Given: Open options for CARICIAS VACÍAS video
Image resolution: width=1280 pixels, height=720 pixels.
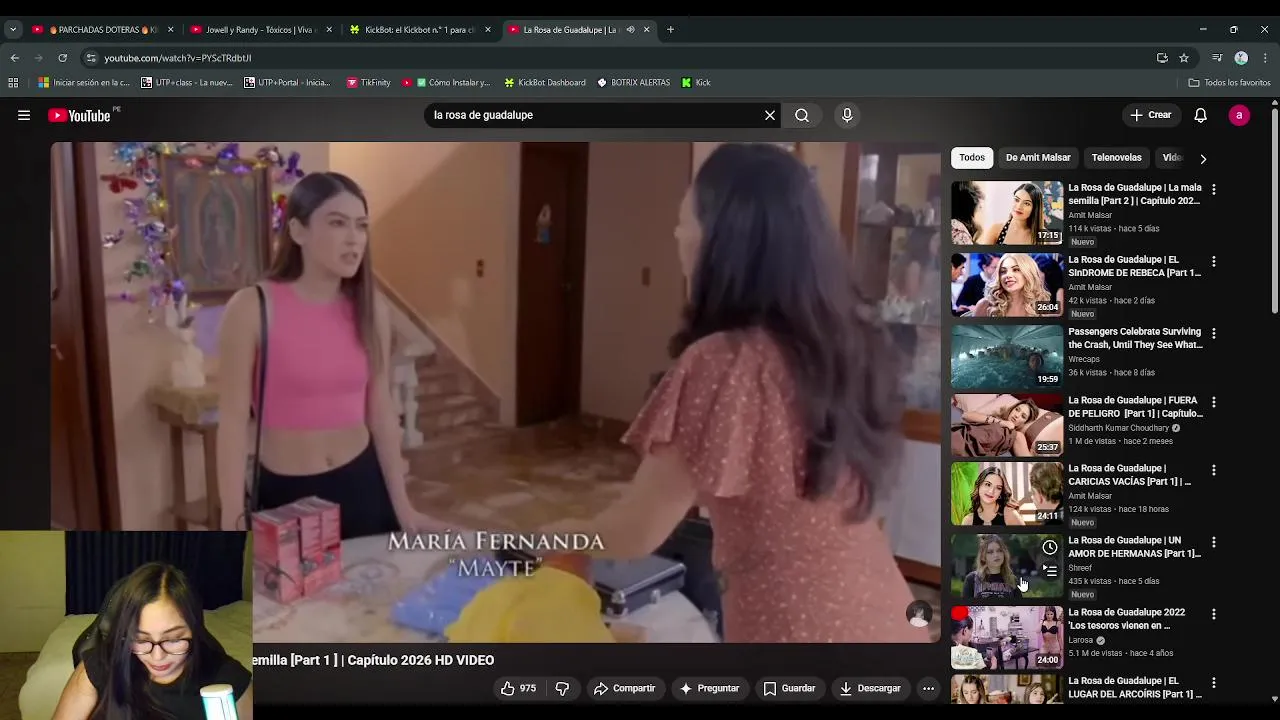Looking at the screenshot, I should [1214, 470].
